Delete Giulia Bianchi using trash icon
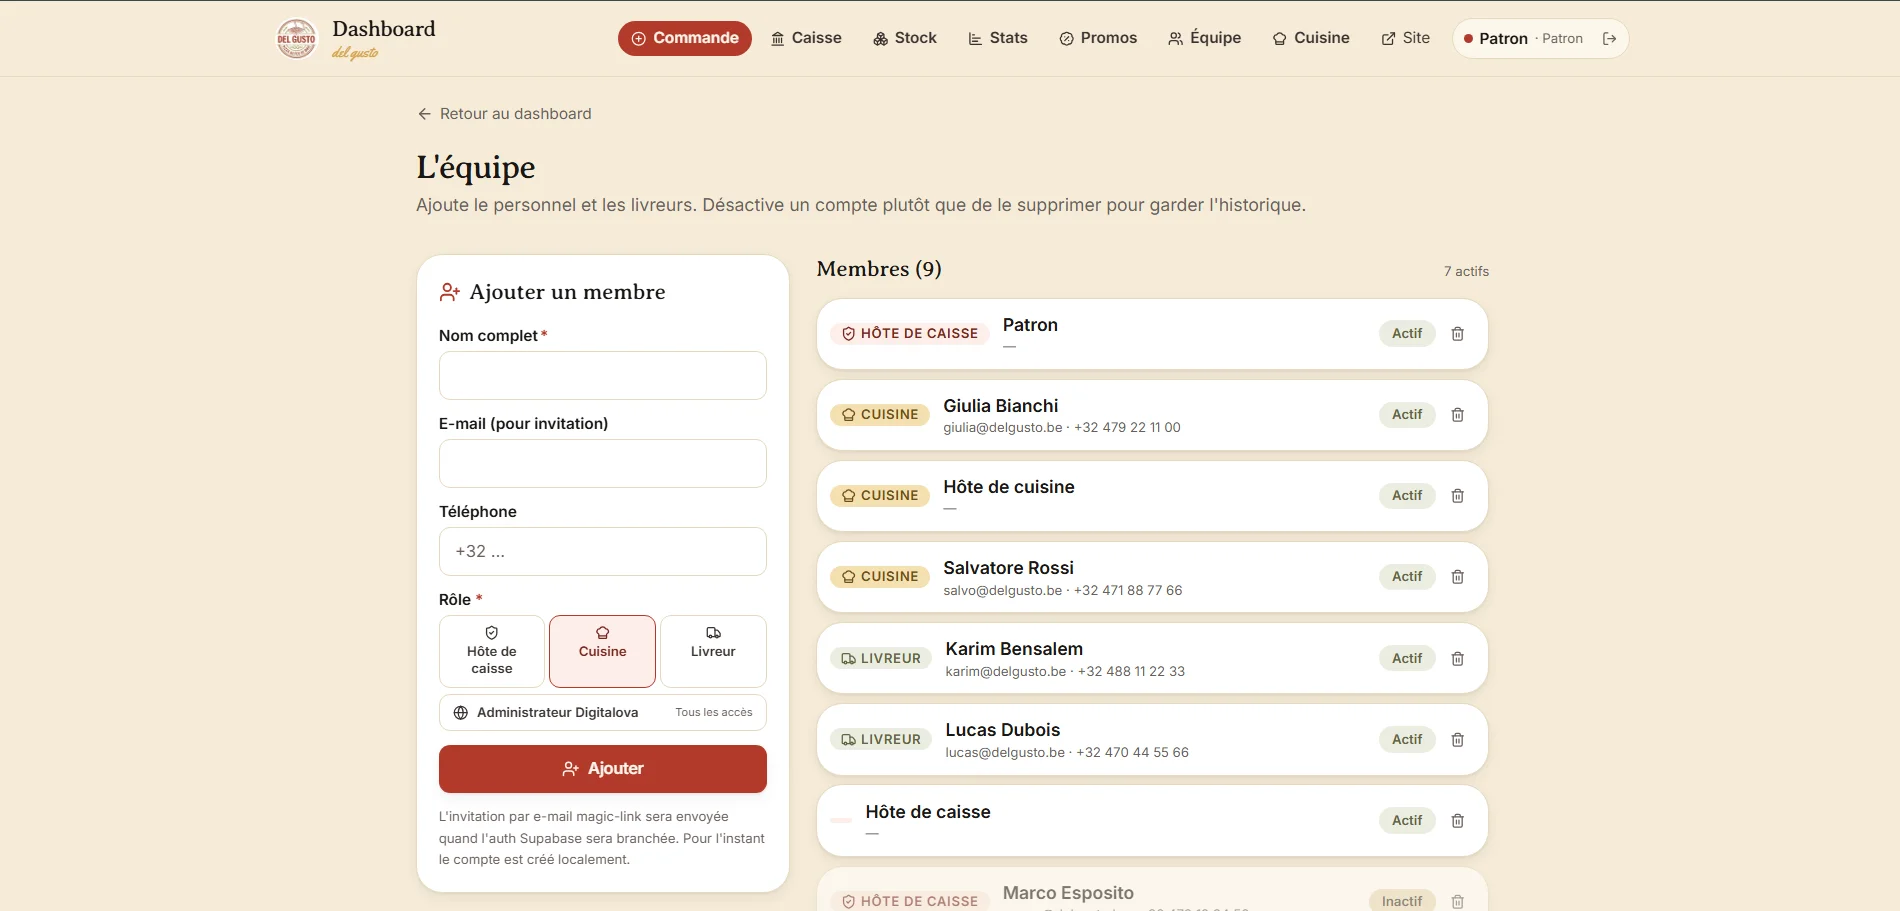 tap(1457, 415)
